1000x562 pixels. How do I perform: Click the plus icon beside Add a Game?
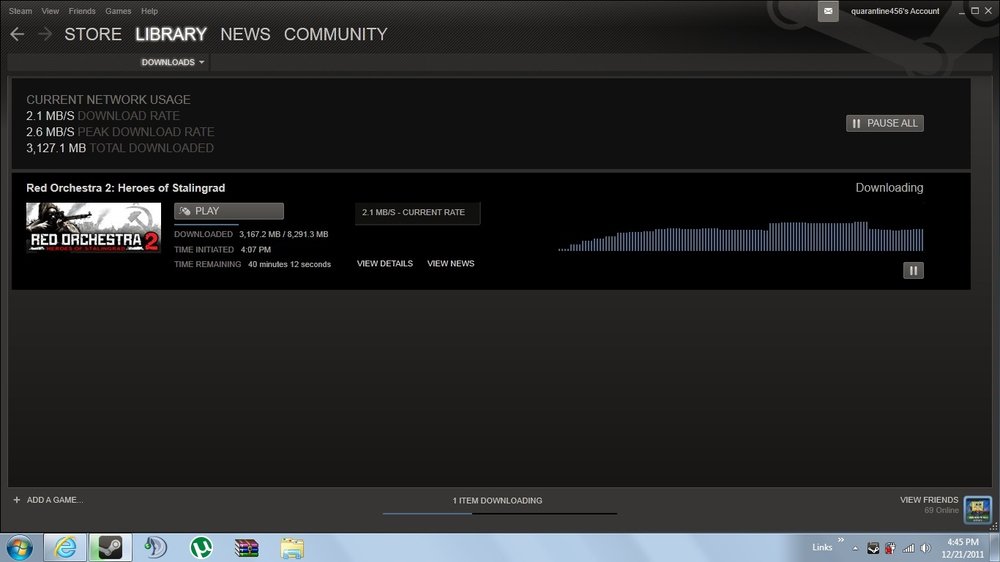tap(17, 500)
